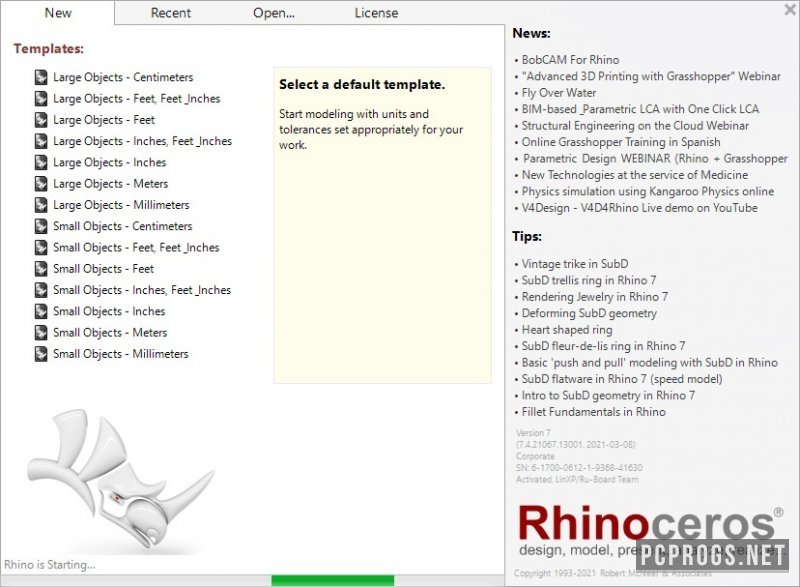This screenshot has height=587, width=800.
Task: Select template Large Objects - Centimeters
Action: coord(123,78)
